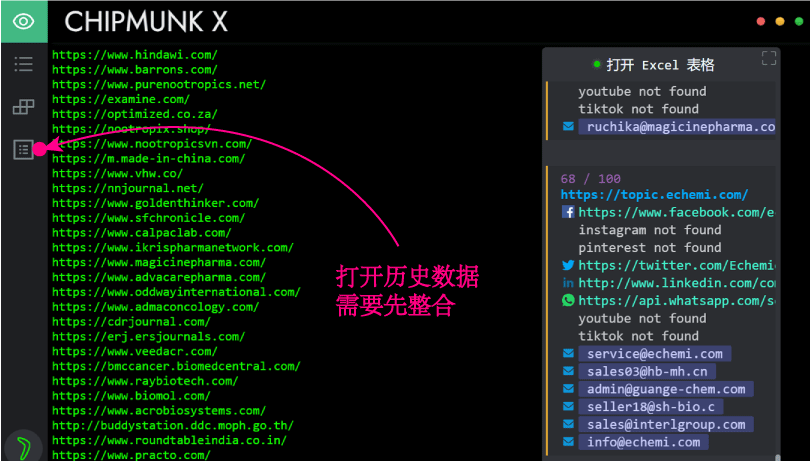Expand the results panel to fullscreen
810x461 pixels.
769,58
